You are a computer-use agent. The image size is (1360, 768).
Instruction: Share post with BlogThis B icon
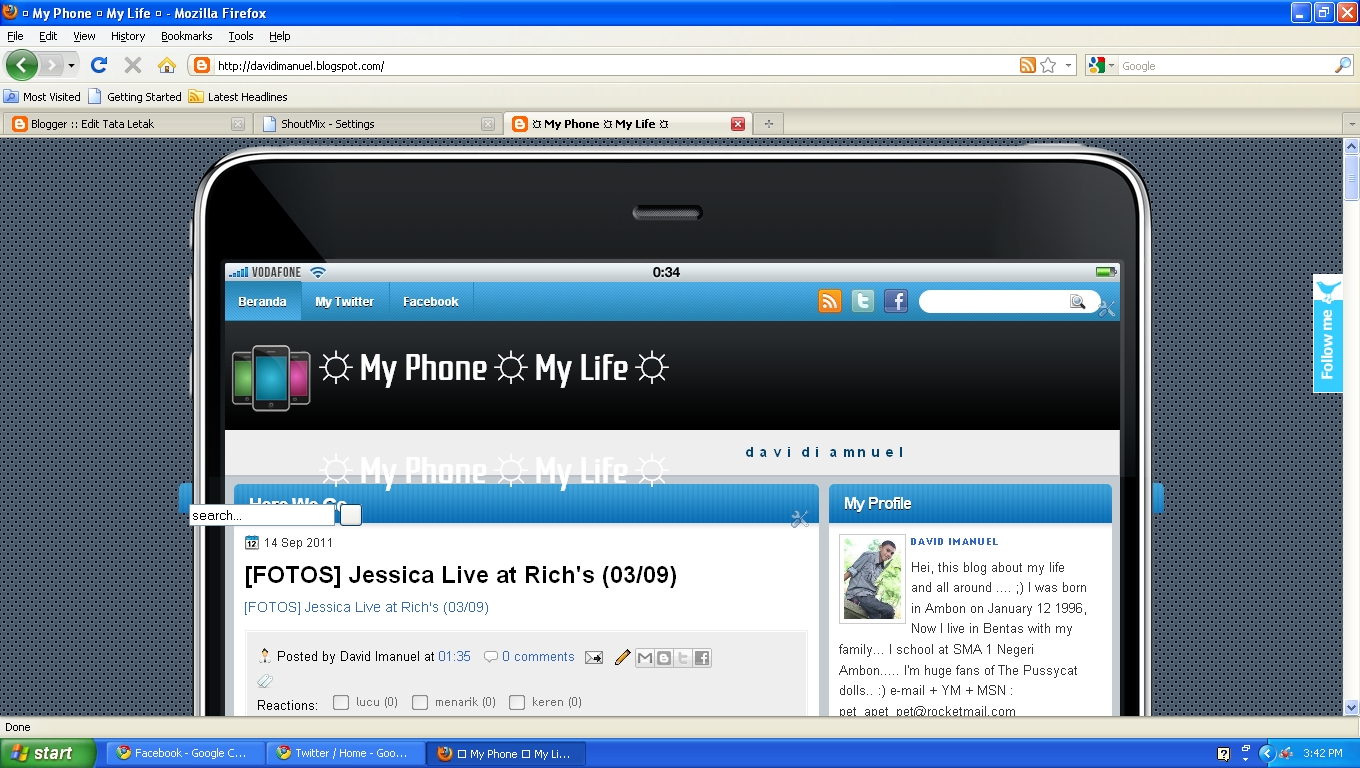point(664,658)
